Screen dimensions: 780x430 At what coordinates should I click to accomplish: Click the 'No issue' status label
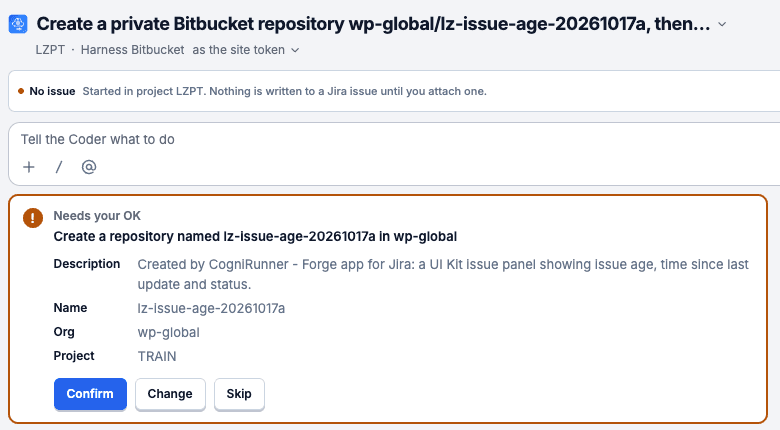tap(52, 91)
